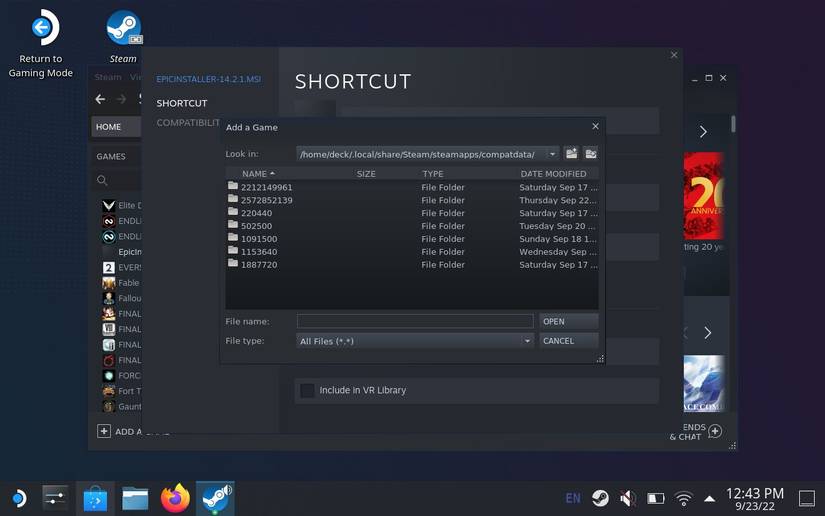825x516 pixels.
Task: Click the upper carousel next arrow in Steam
Action: click(703, 131)
